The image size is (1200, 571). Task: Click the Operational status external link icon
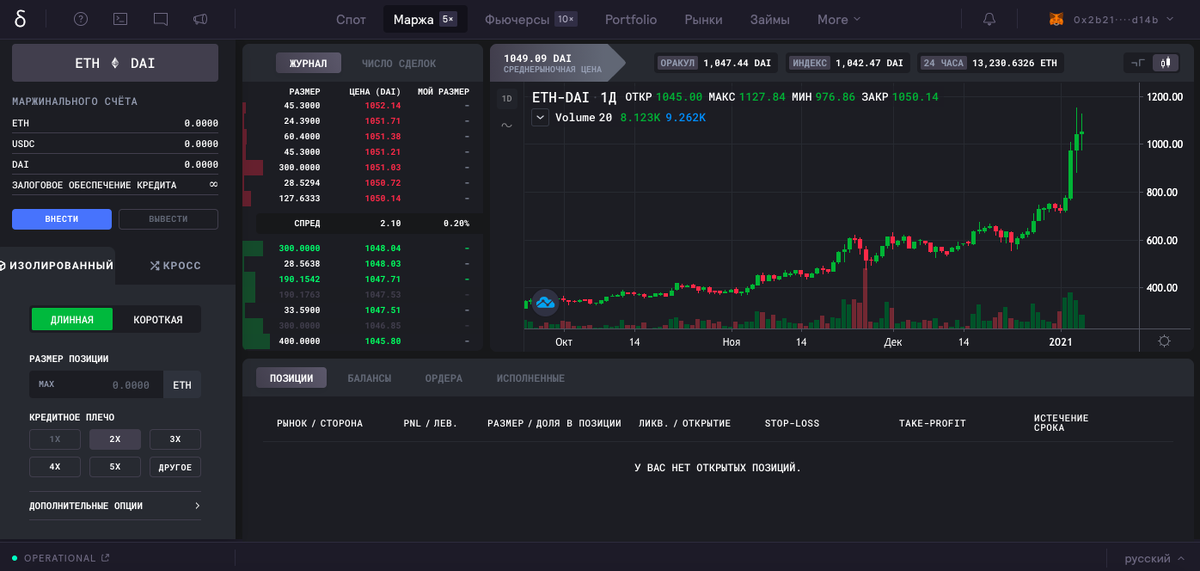[106, 558]
